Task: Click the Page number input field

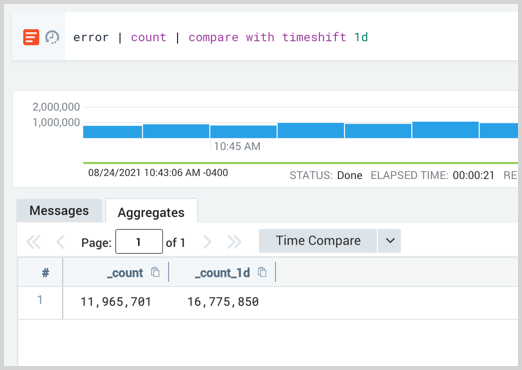Action: 139,242
